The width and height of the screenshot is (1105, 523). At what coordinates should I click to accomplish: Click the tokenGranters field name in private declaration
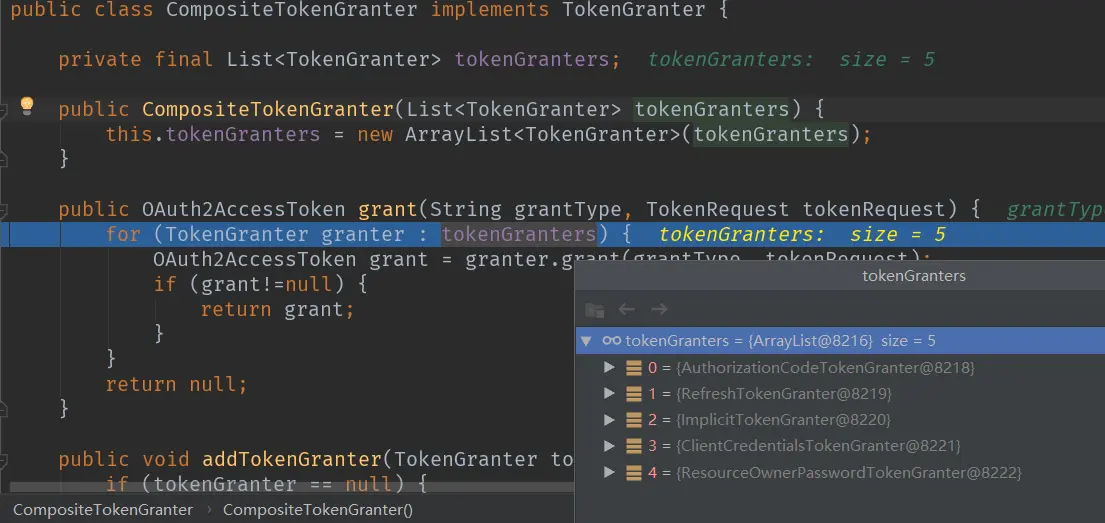(531, 60)
